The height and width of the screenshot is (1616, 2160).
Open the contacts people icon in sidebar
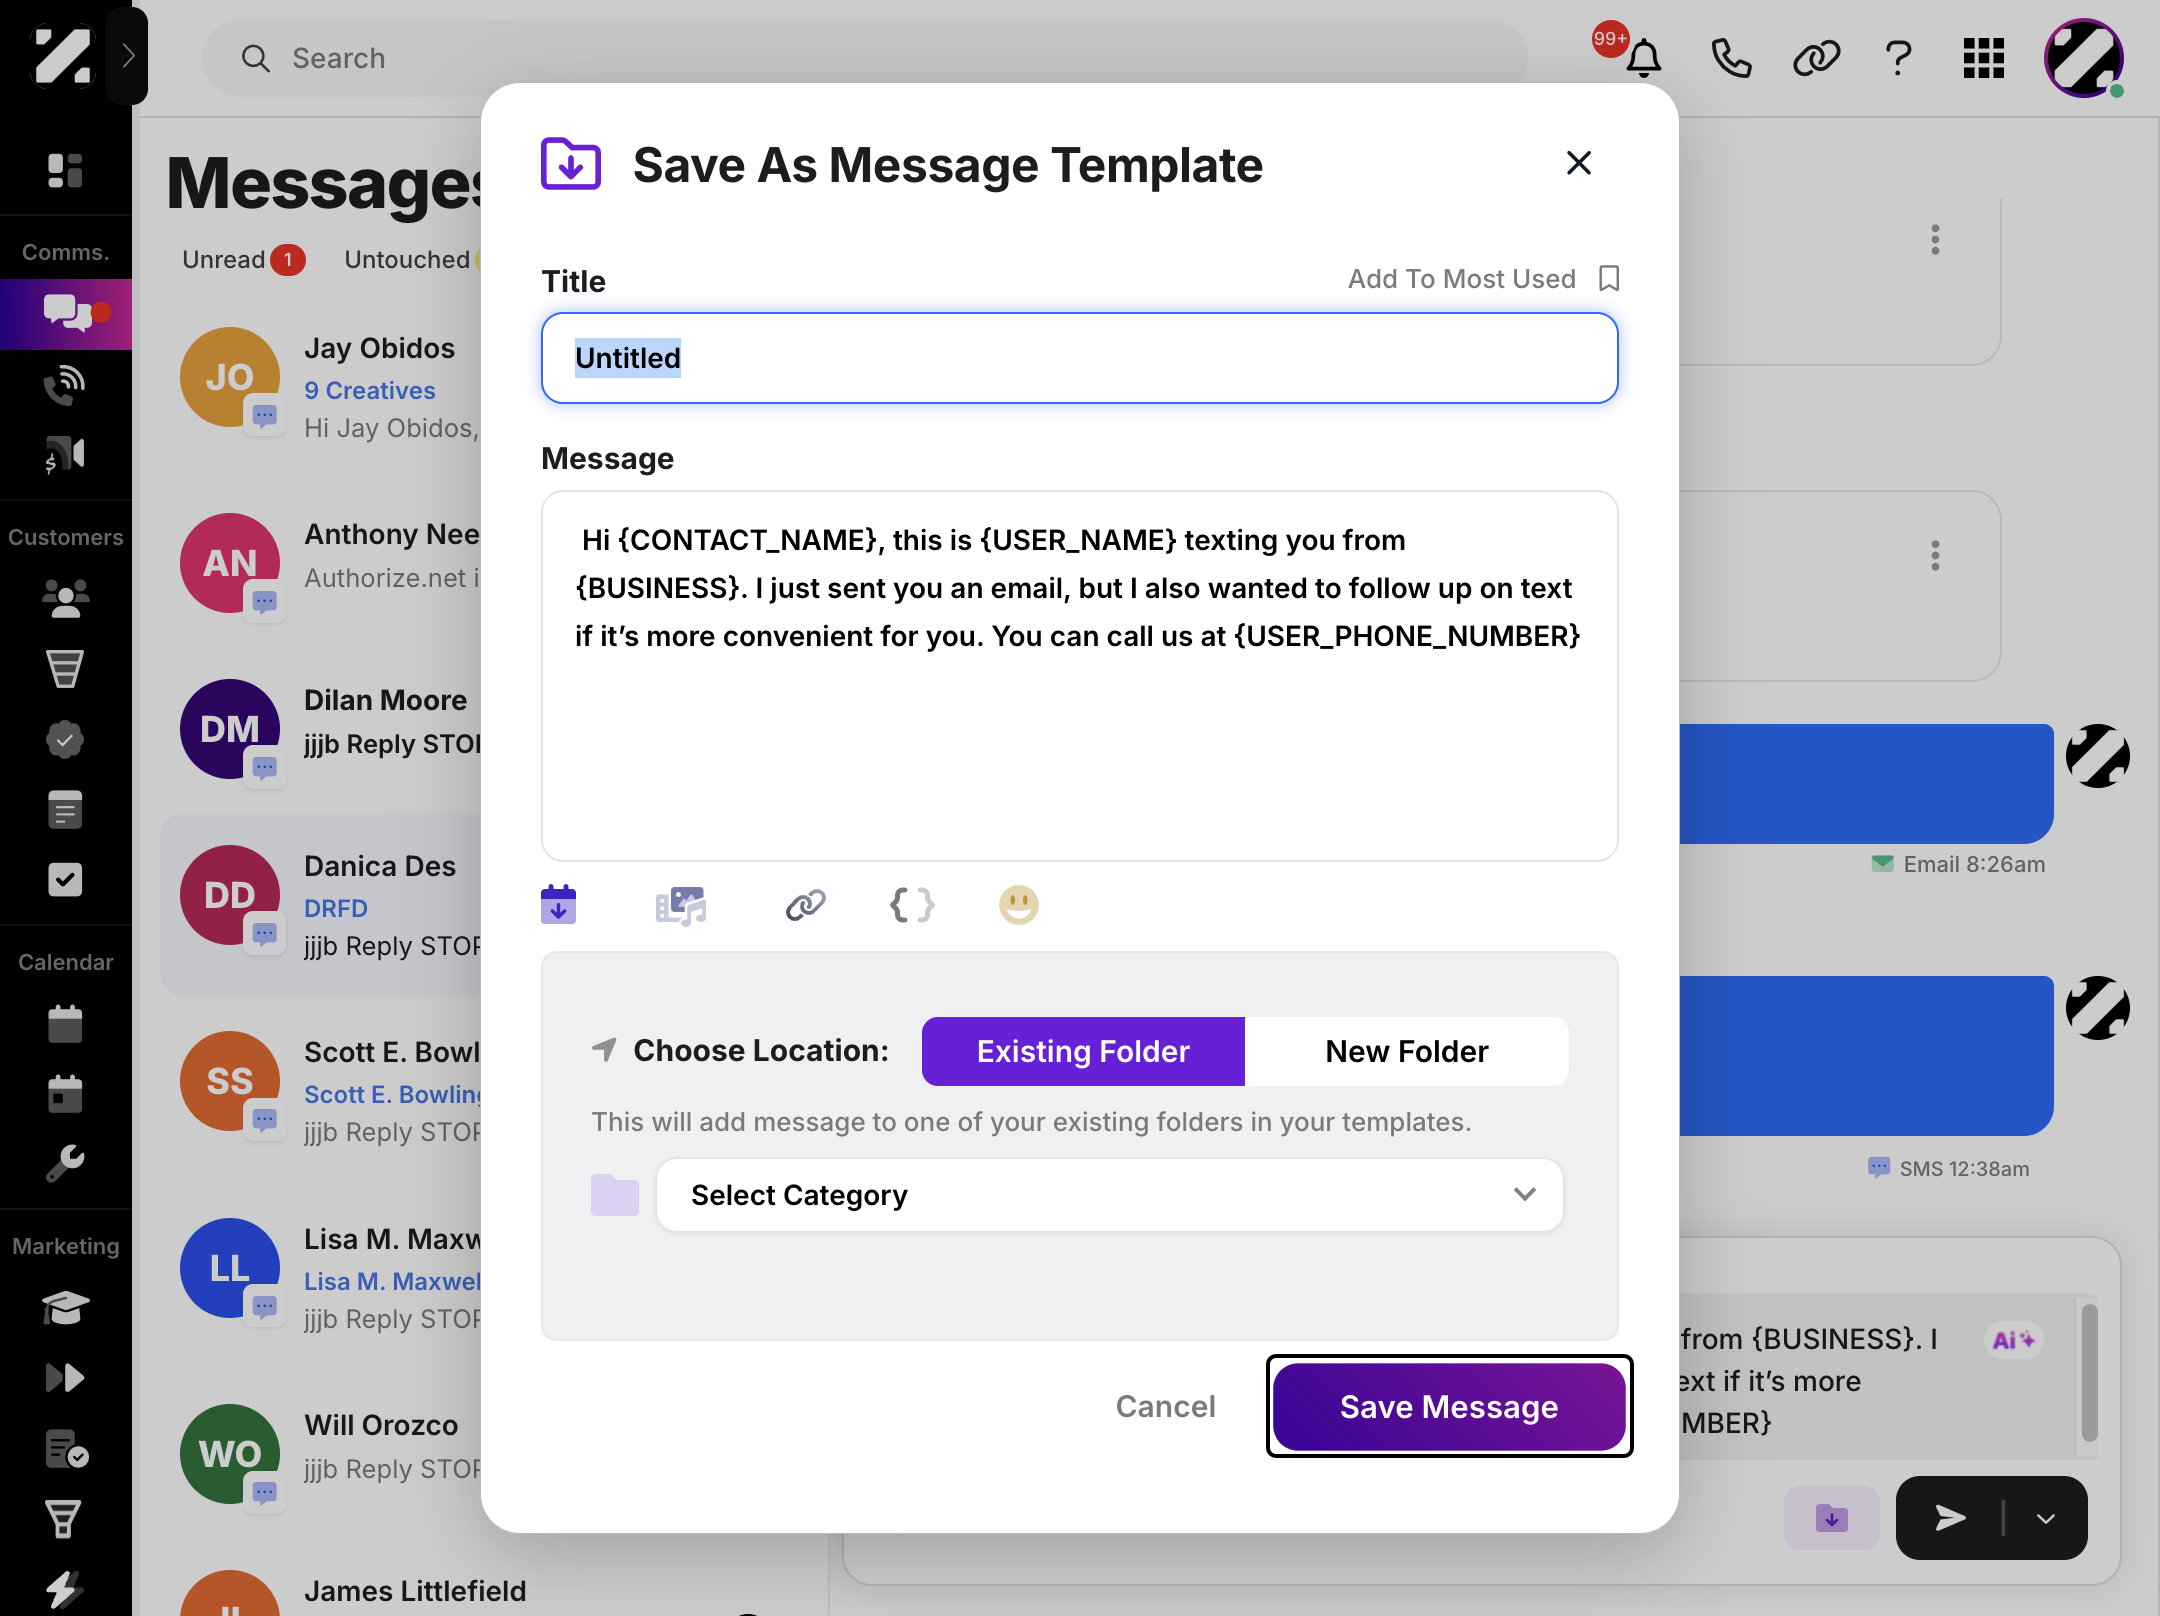pos(65,598)
